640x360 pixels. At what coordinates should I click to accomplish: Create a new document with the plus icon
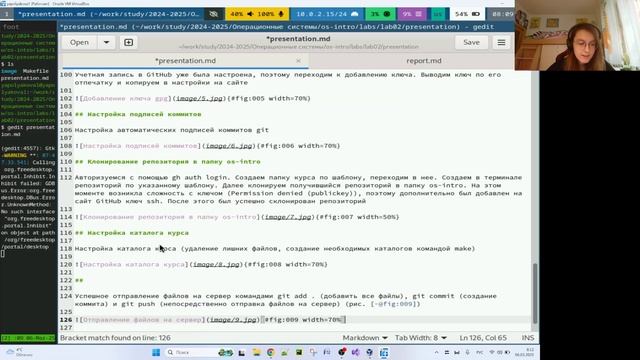pyautogui.click(x=129, y=42)
